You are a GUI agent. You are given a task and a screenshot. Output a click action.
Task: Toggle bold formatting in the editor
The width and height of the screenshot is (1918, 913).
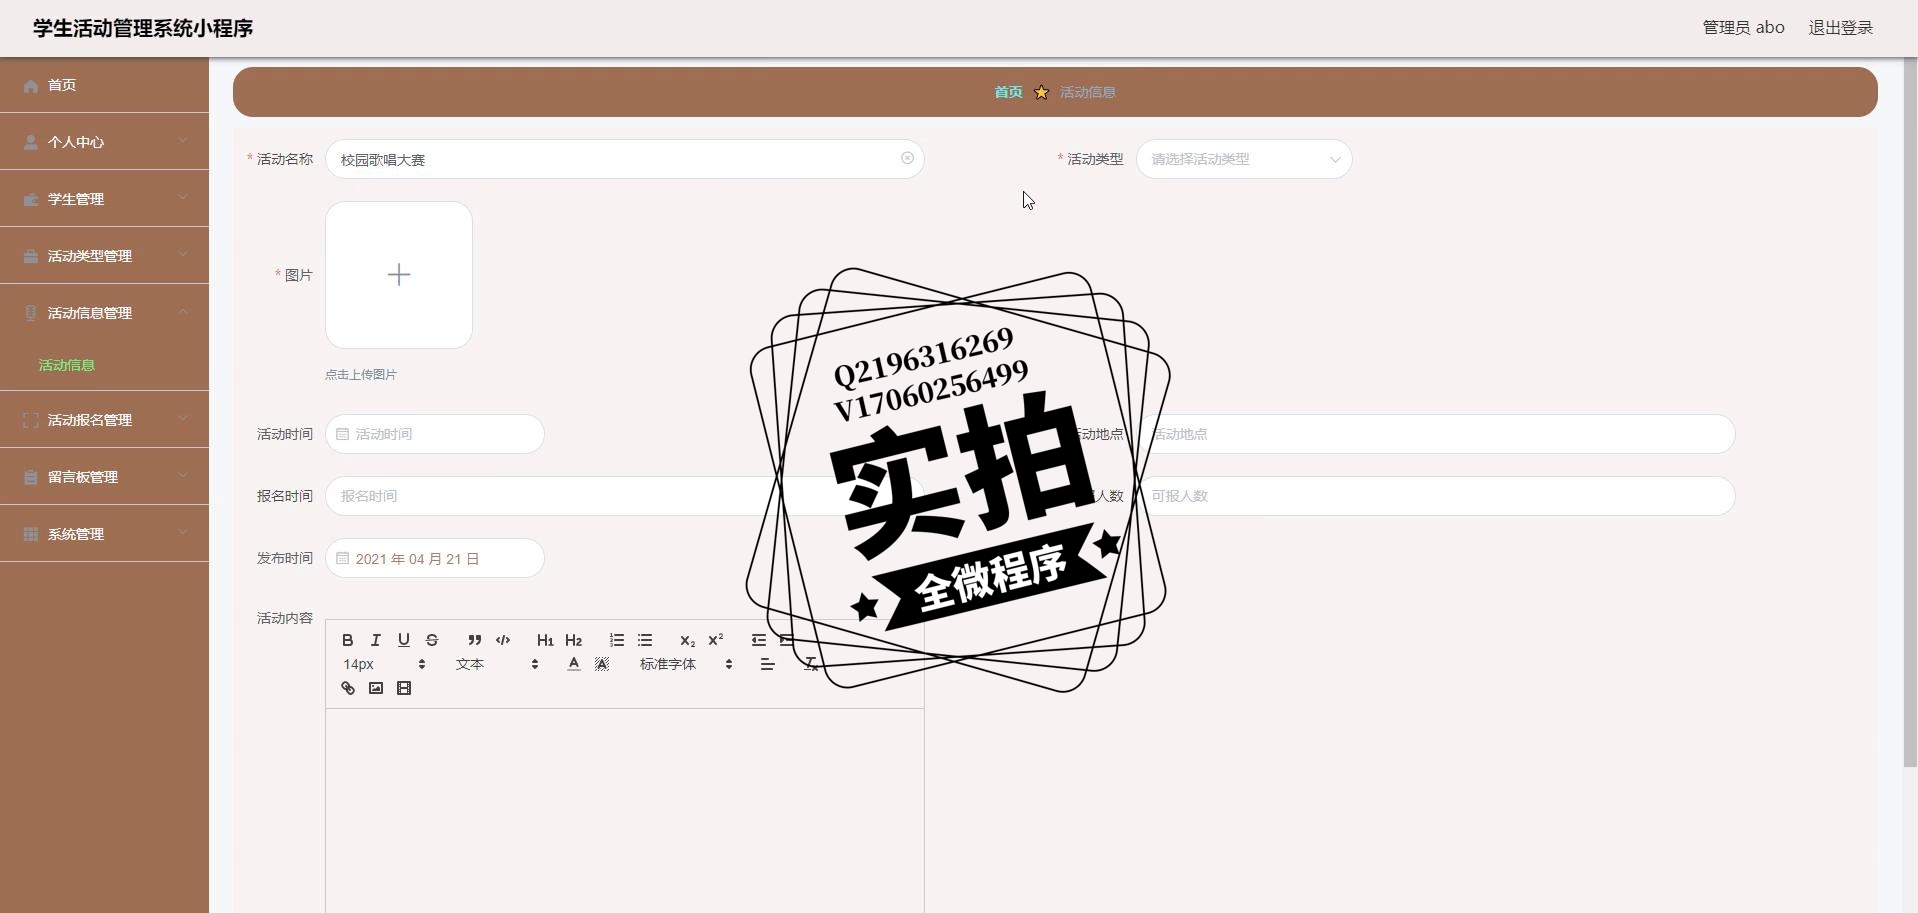pos(348,640)
